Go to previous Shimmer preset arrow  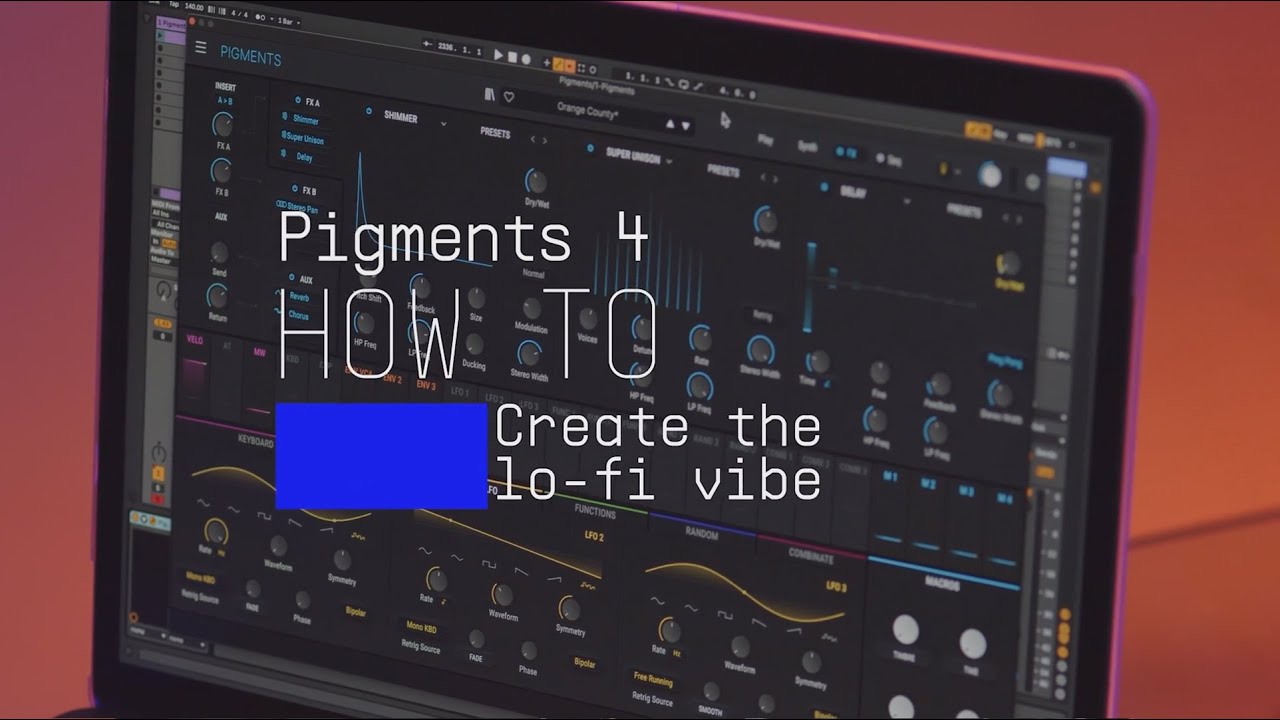pos(532,139)
